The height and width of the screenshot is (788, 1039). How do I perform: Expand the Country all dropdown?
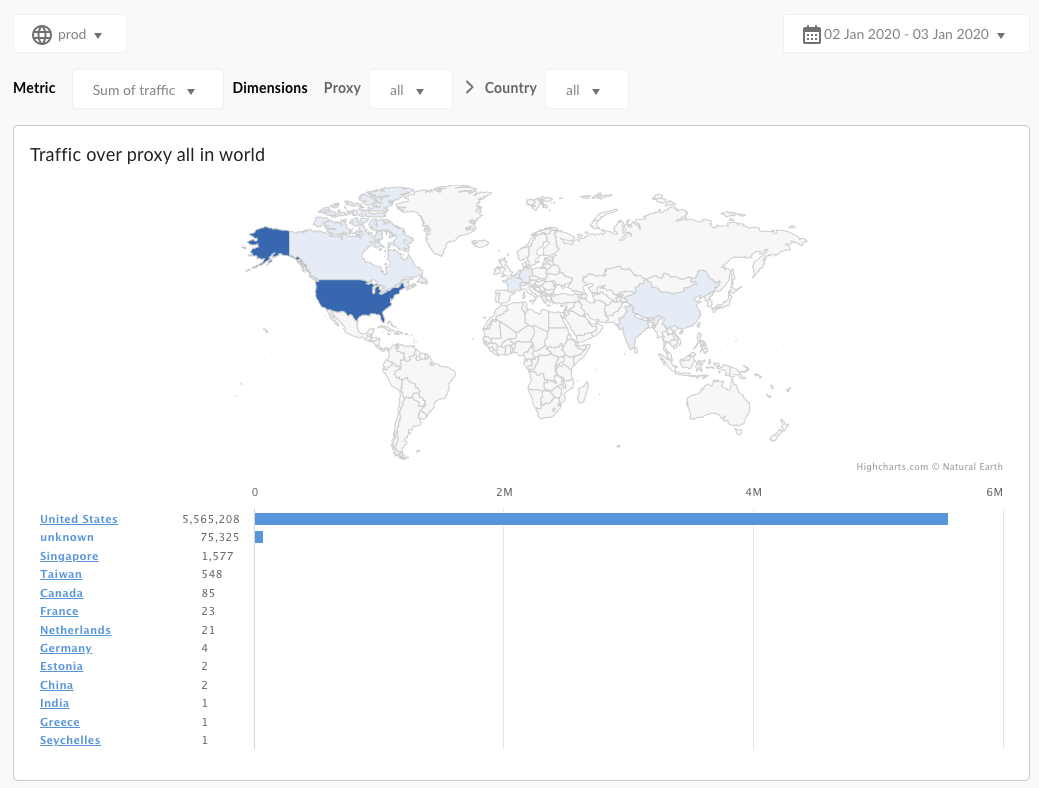point(586,90)
